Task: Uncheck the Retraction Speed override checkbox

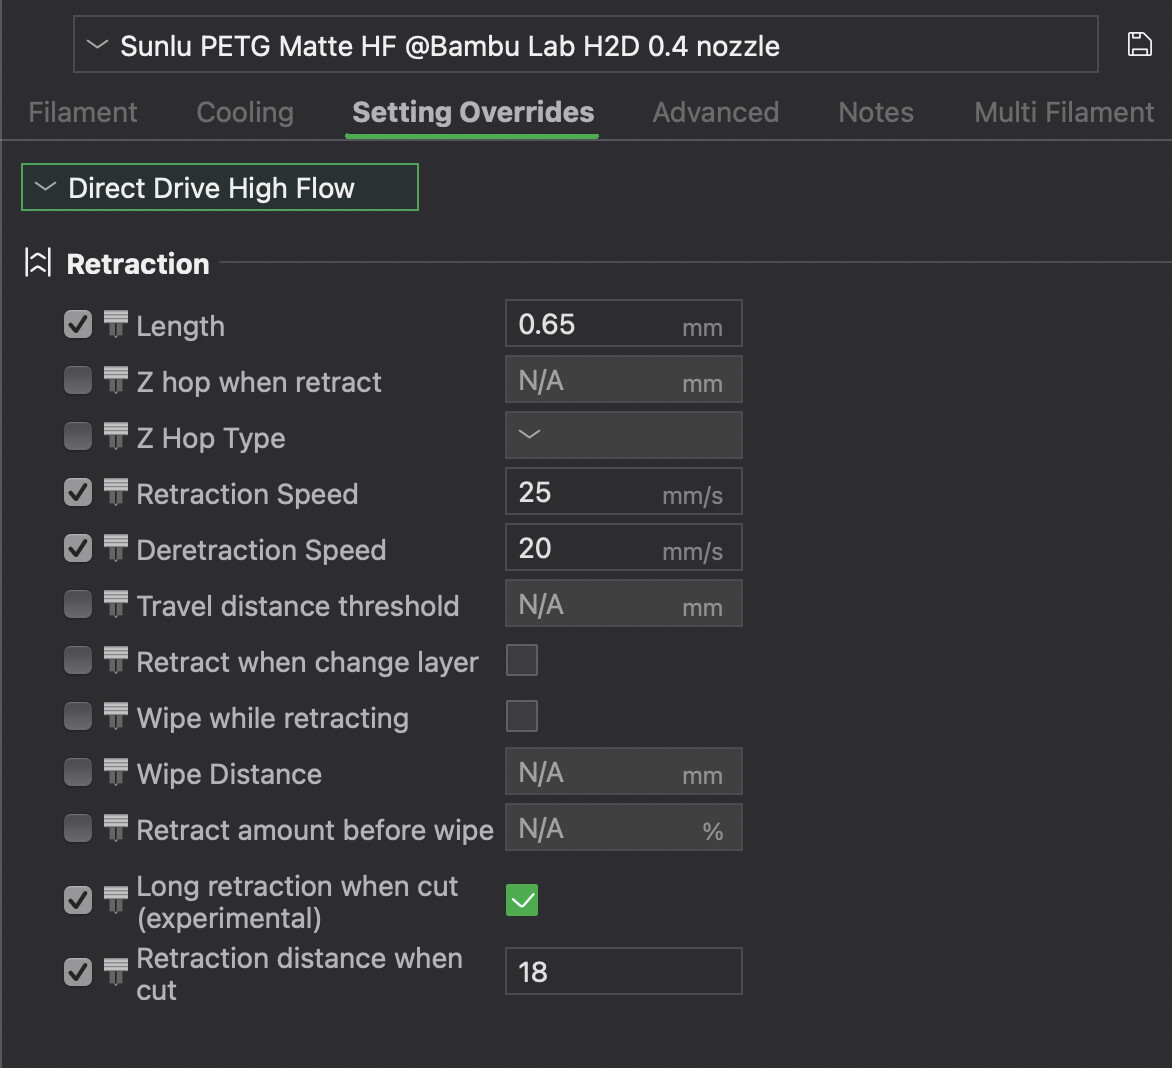Action: click(x=78, y=493)
